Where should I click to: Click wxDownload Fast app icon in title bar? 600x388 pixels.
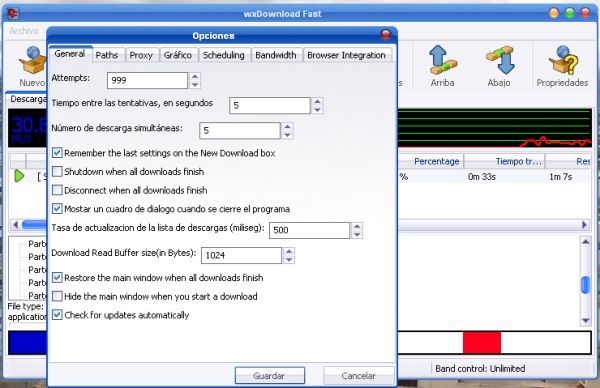(13, 14)
